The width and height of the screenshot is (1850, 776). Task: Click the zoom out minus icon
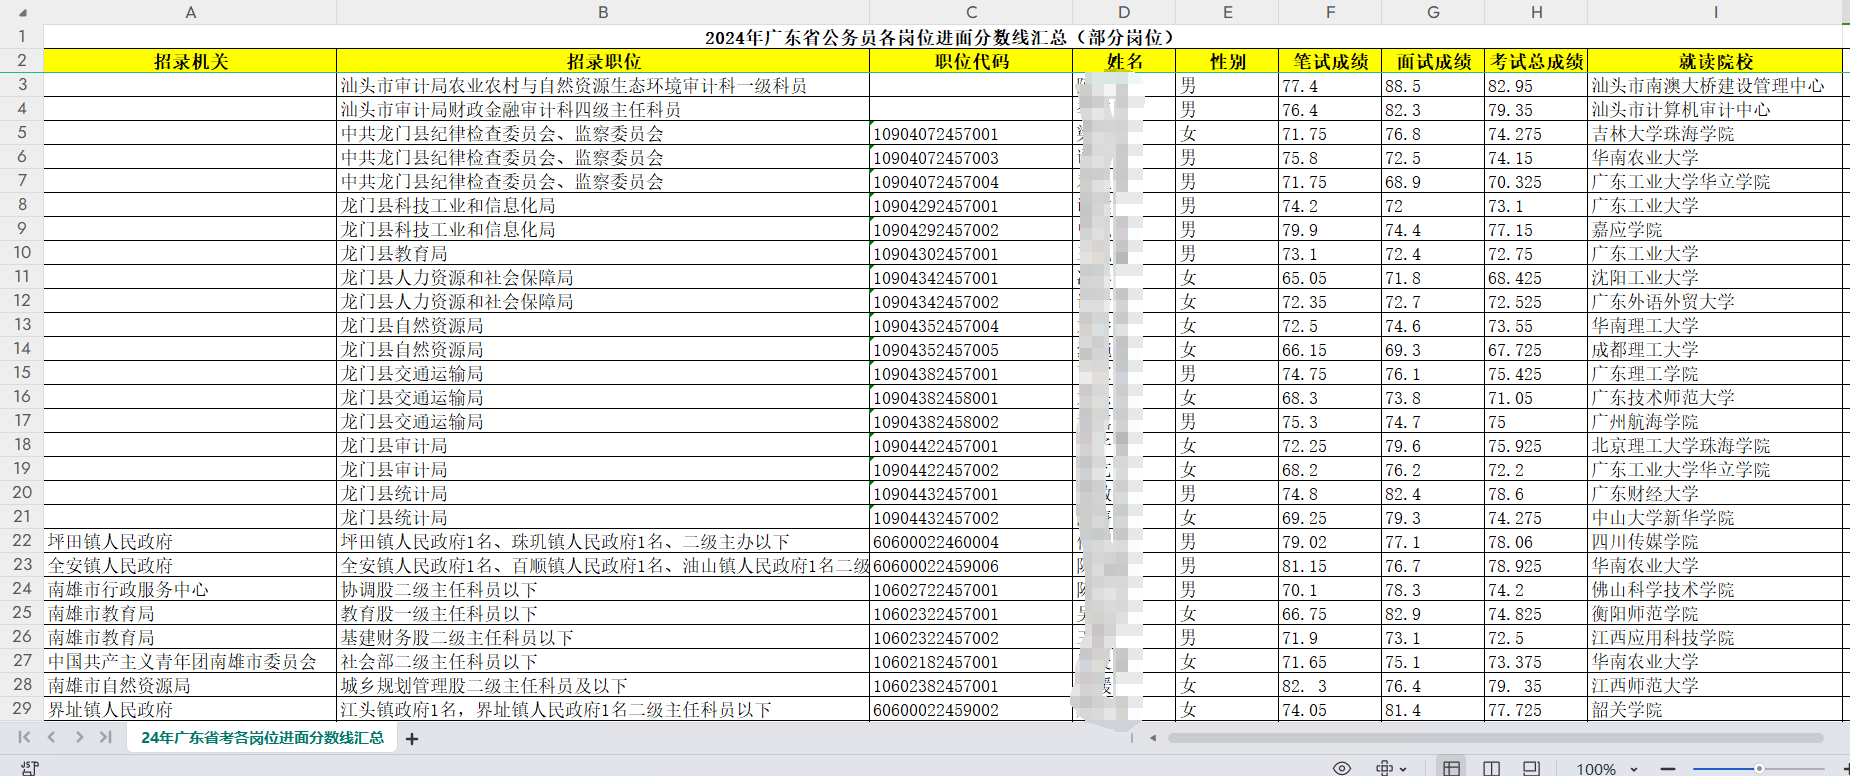click(1667, 768)
